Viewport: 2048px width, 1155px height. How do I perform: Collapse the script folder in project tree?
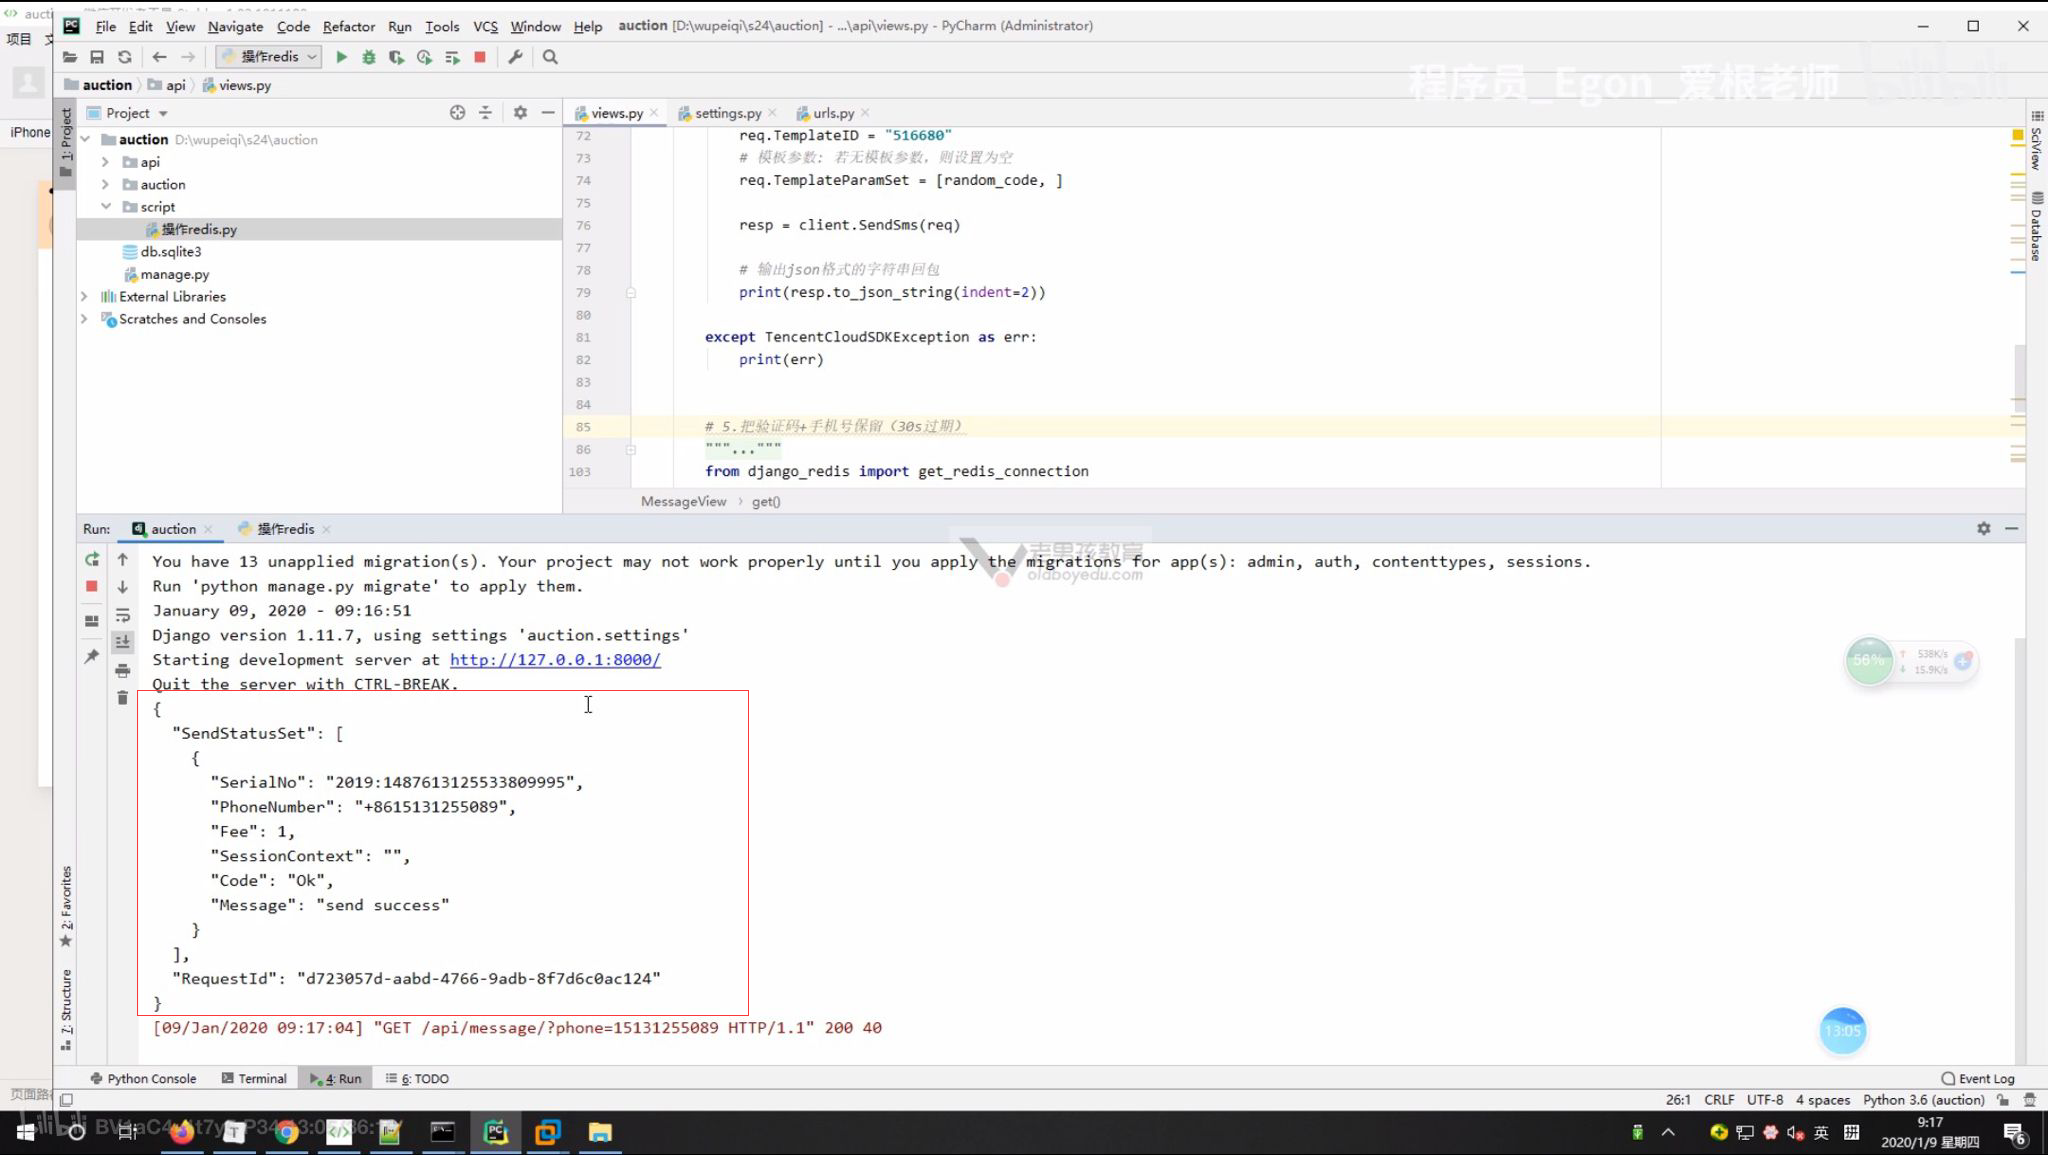[x=105, y=207]
